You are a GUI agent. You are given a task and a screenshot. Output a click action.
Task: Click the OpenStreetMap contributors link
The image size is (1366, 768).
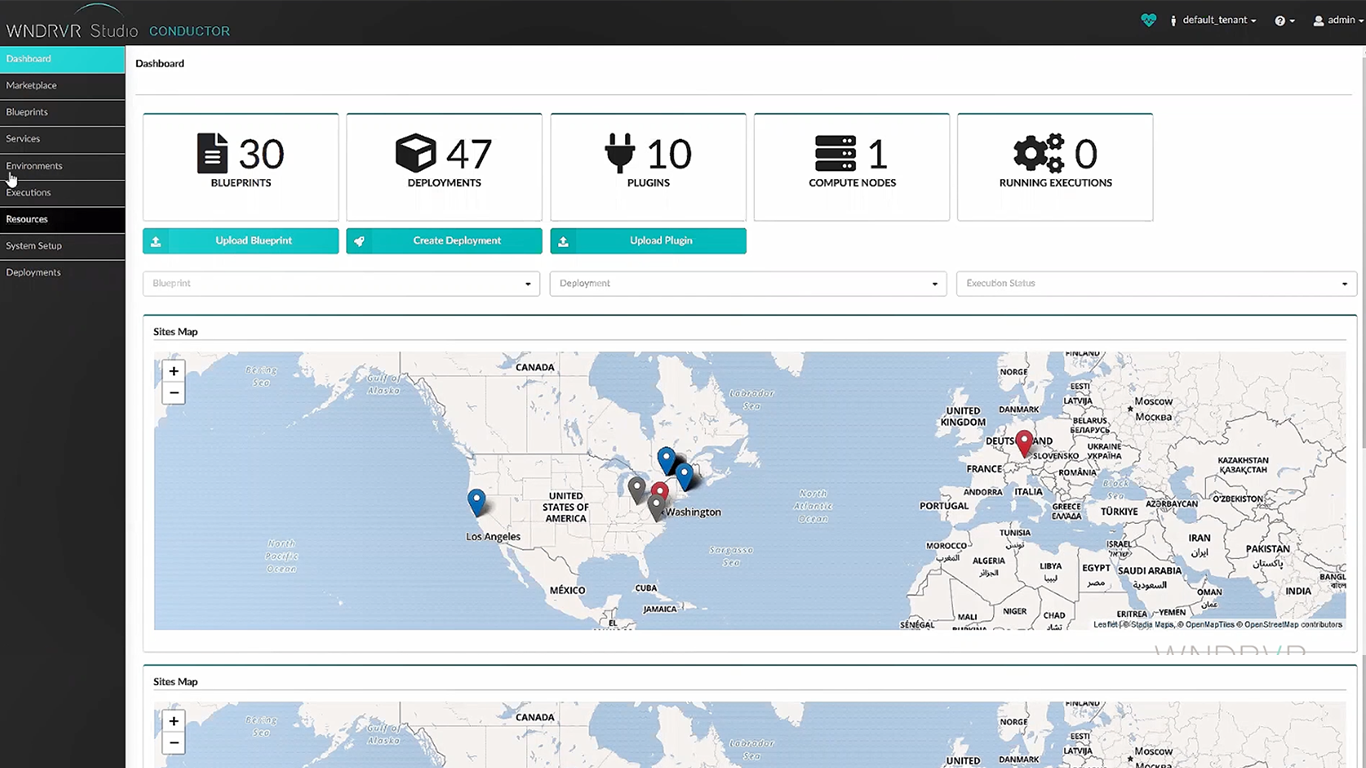pos(1293,625)
